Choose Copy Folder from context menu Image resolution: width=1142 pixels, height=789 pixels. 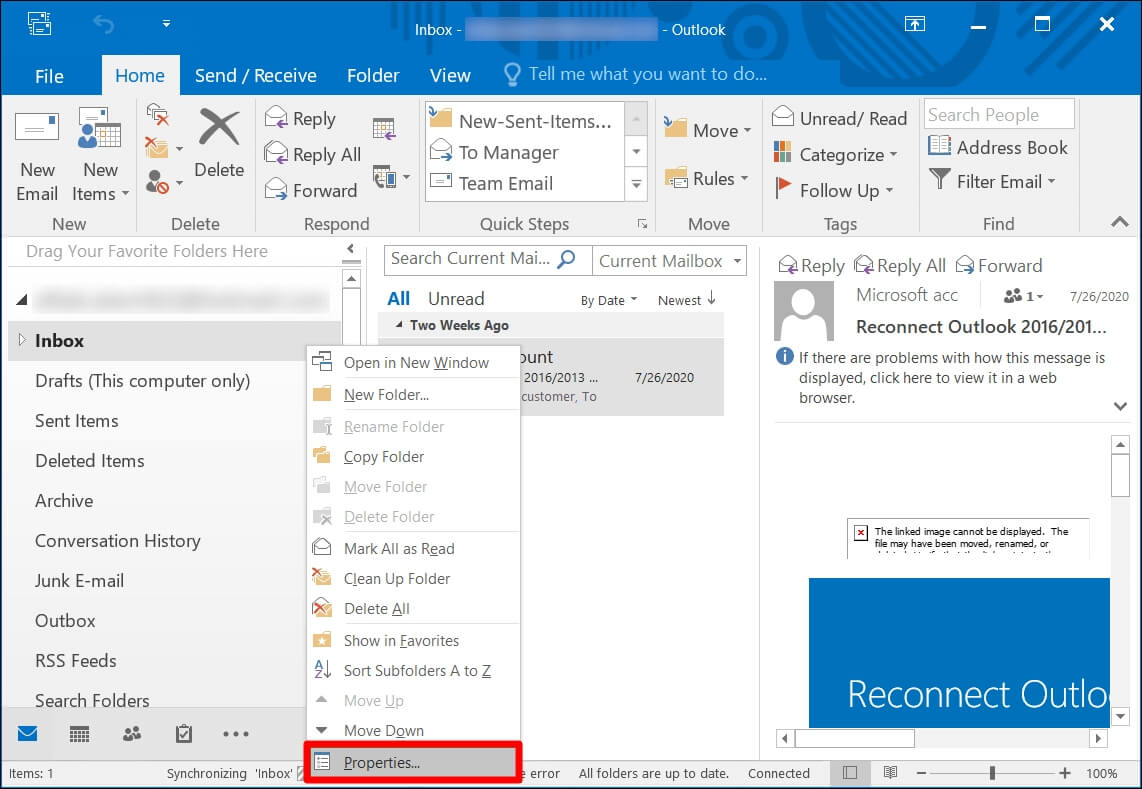tap(414, 457)
